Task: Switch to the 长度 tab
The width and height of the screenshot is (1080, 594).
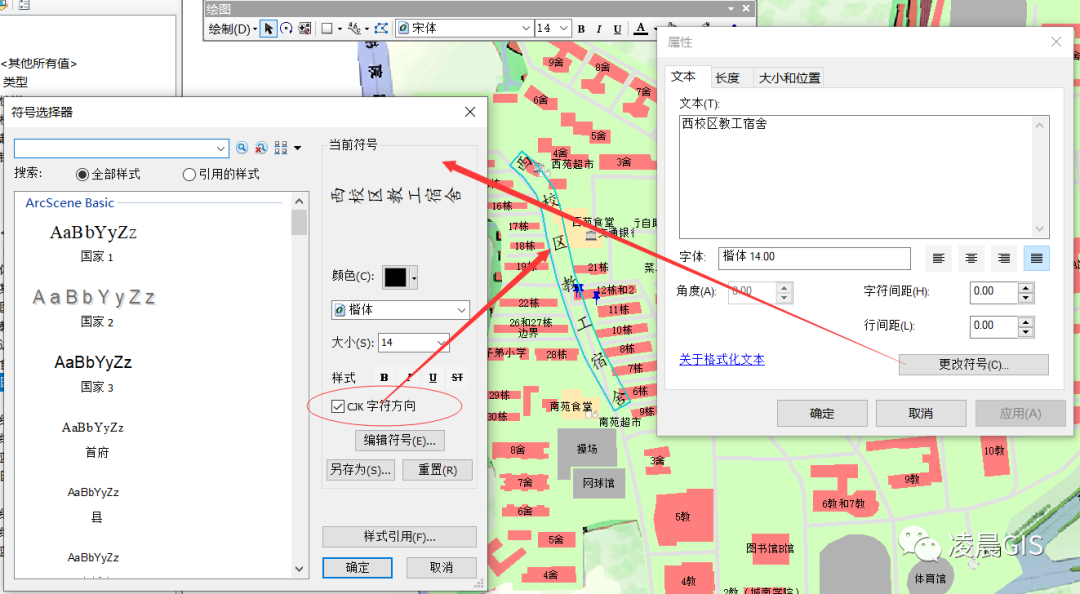Action: pos(727,78)
